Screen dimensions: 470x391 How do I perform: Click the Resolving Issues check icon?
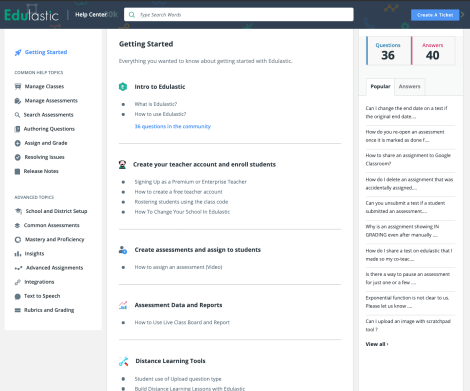coord(18,157)
